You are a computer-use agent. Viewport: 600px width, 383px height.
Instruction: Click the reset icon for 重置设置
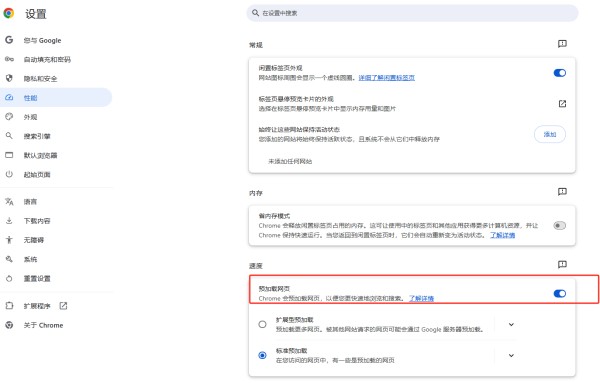coord(9,278)
